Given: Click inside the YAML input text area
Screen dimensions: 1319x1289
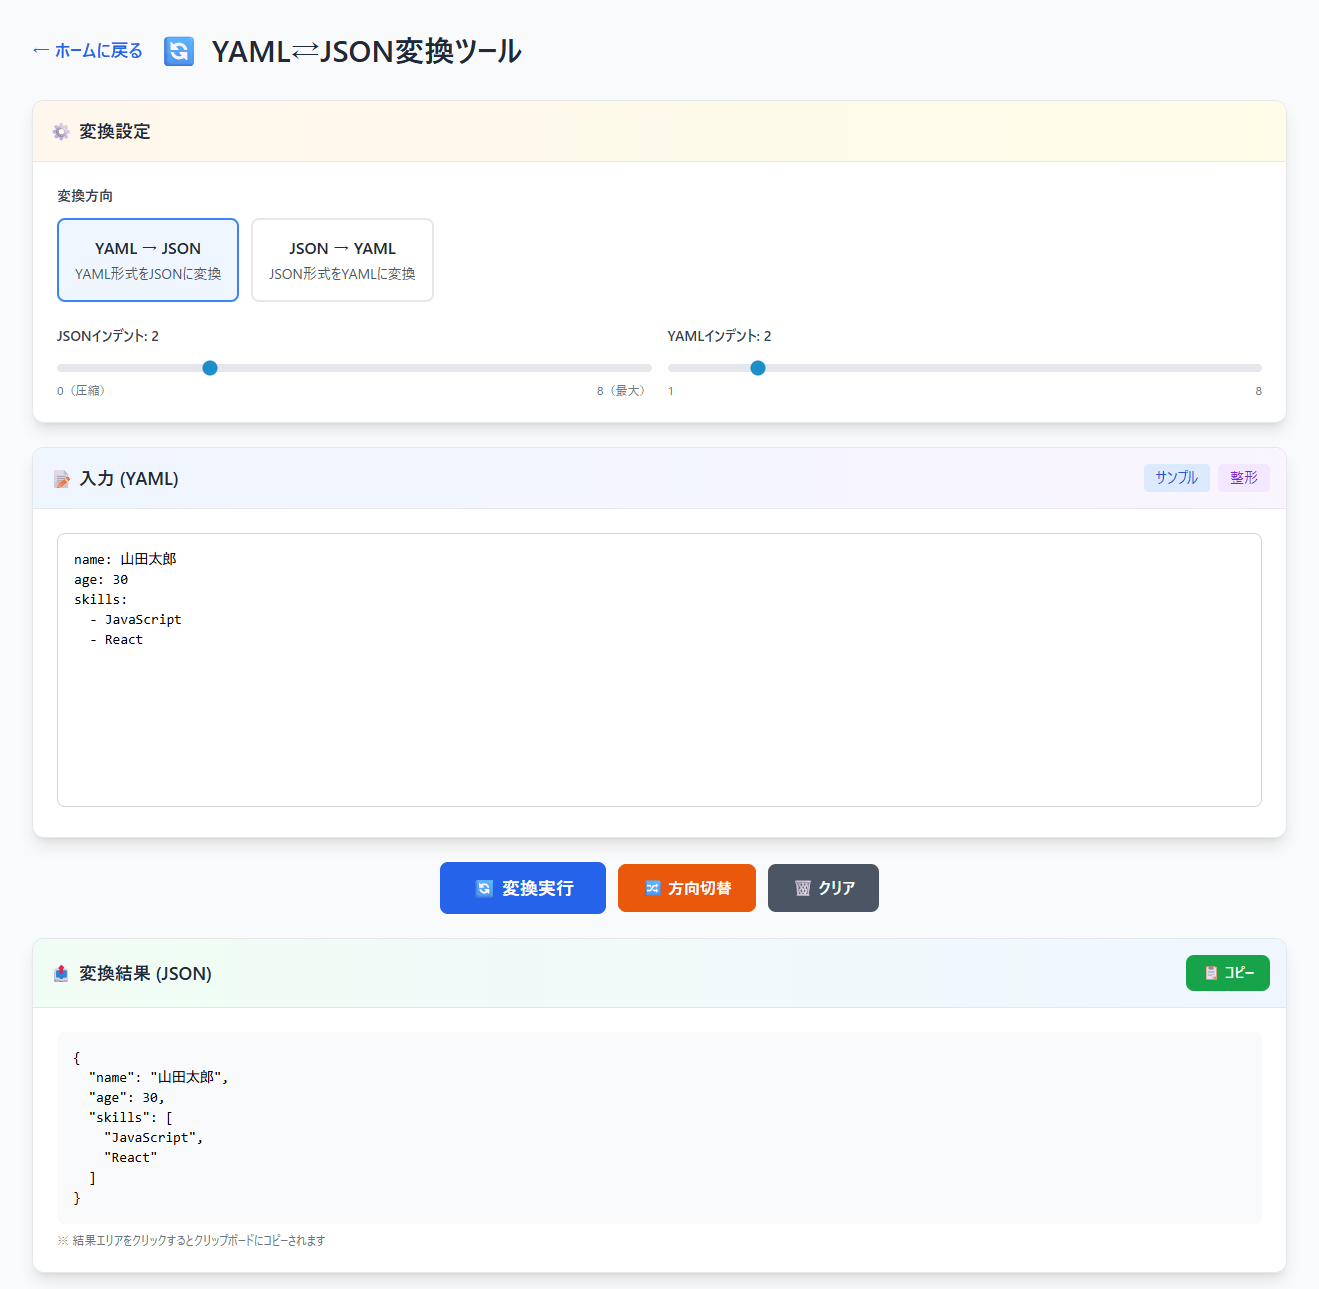Looking at the screenshot, I should 659,700.
